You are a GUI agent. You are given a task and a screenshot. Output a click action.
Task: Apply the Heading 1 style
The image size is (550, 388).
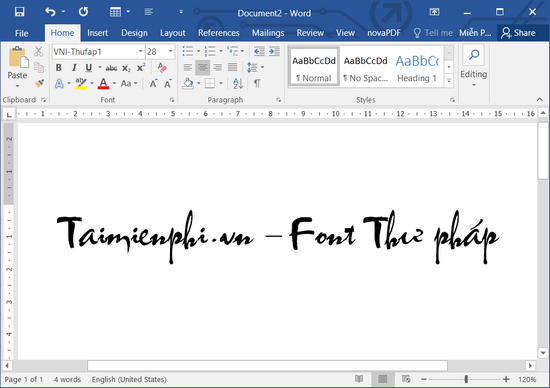pyautogui.click(x=417, y=67)
